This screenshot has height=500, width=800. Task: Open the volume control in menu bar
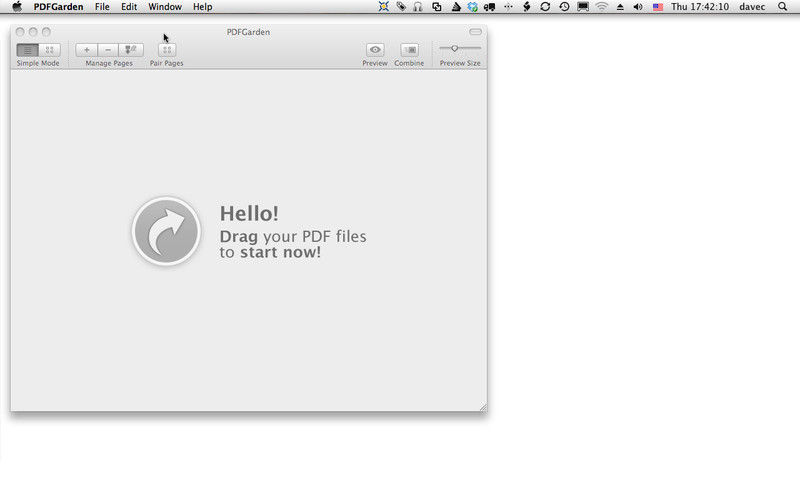pyautogui.click(x=638, y=7)
